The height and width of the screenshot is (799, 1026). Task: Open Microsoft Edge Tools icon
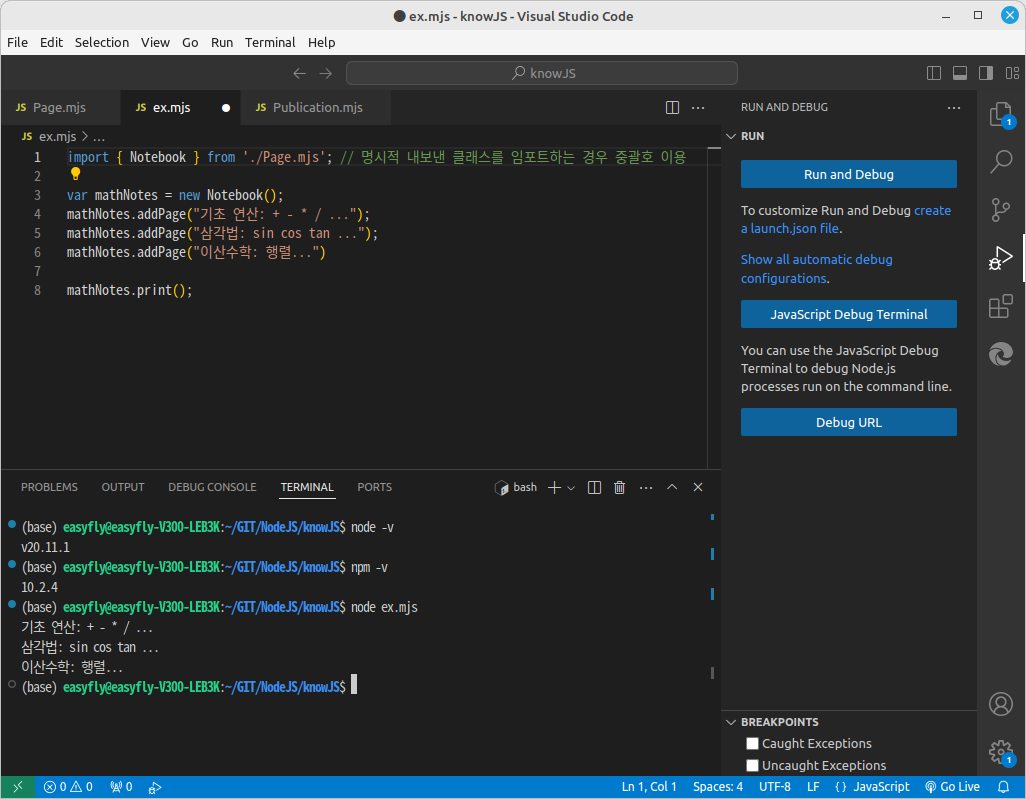1000,354
